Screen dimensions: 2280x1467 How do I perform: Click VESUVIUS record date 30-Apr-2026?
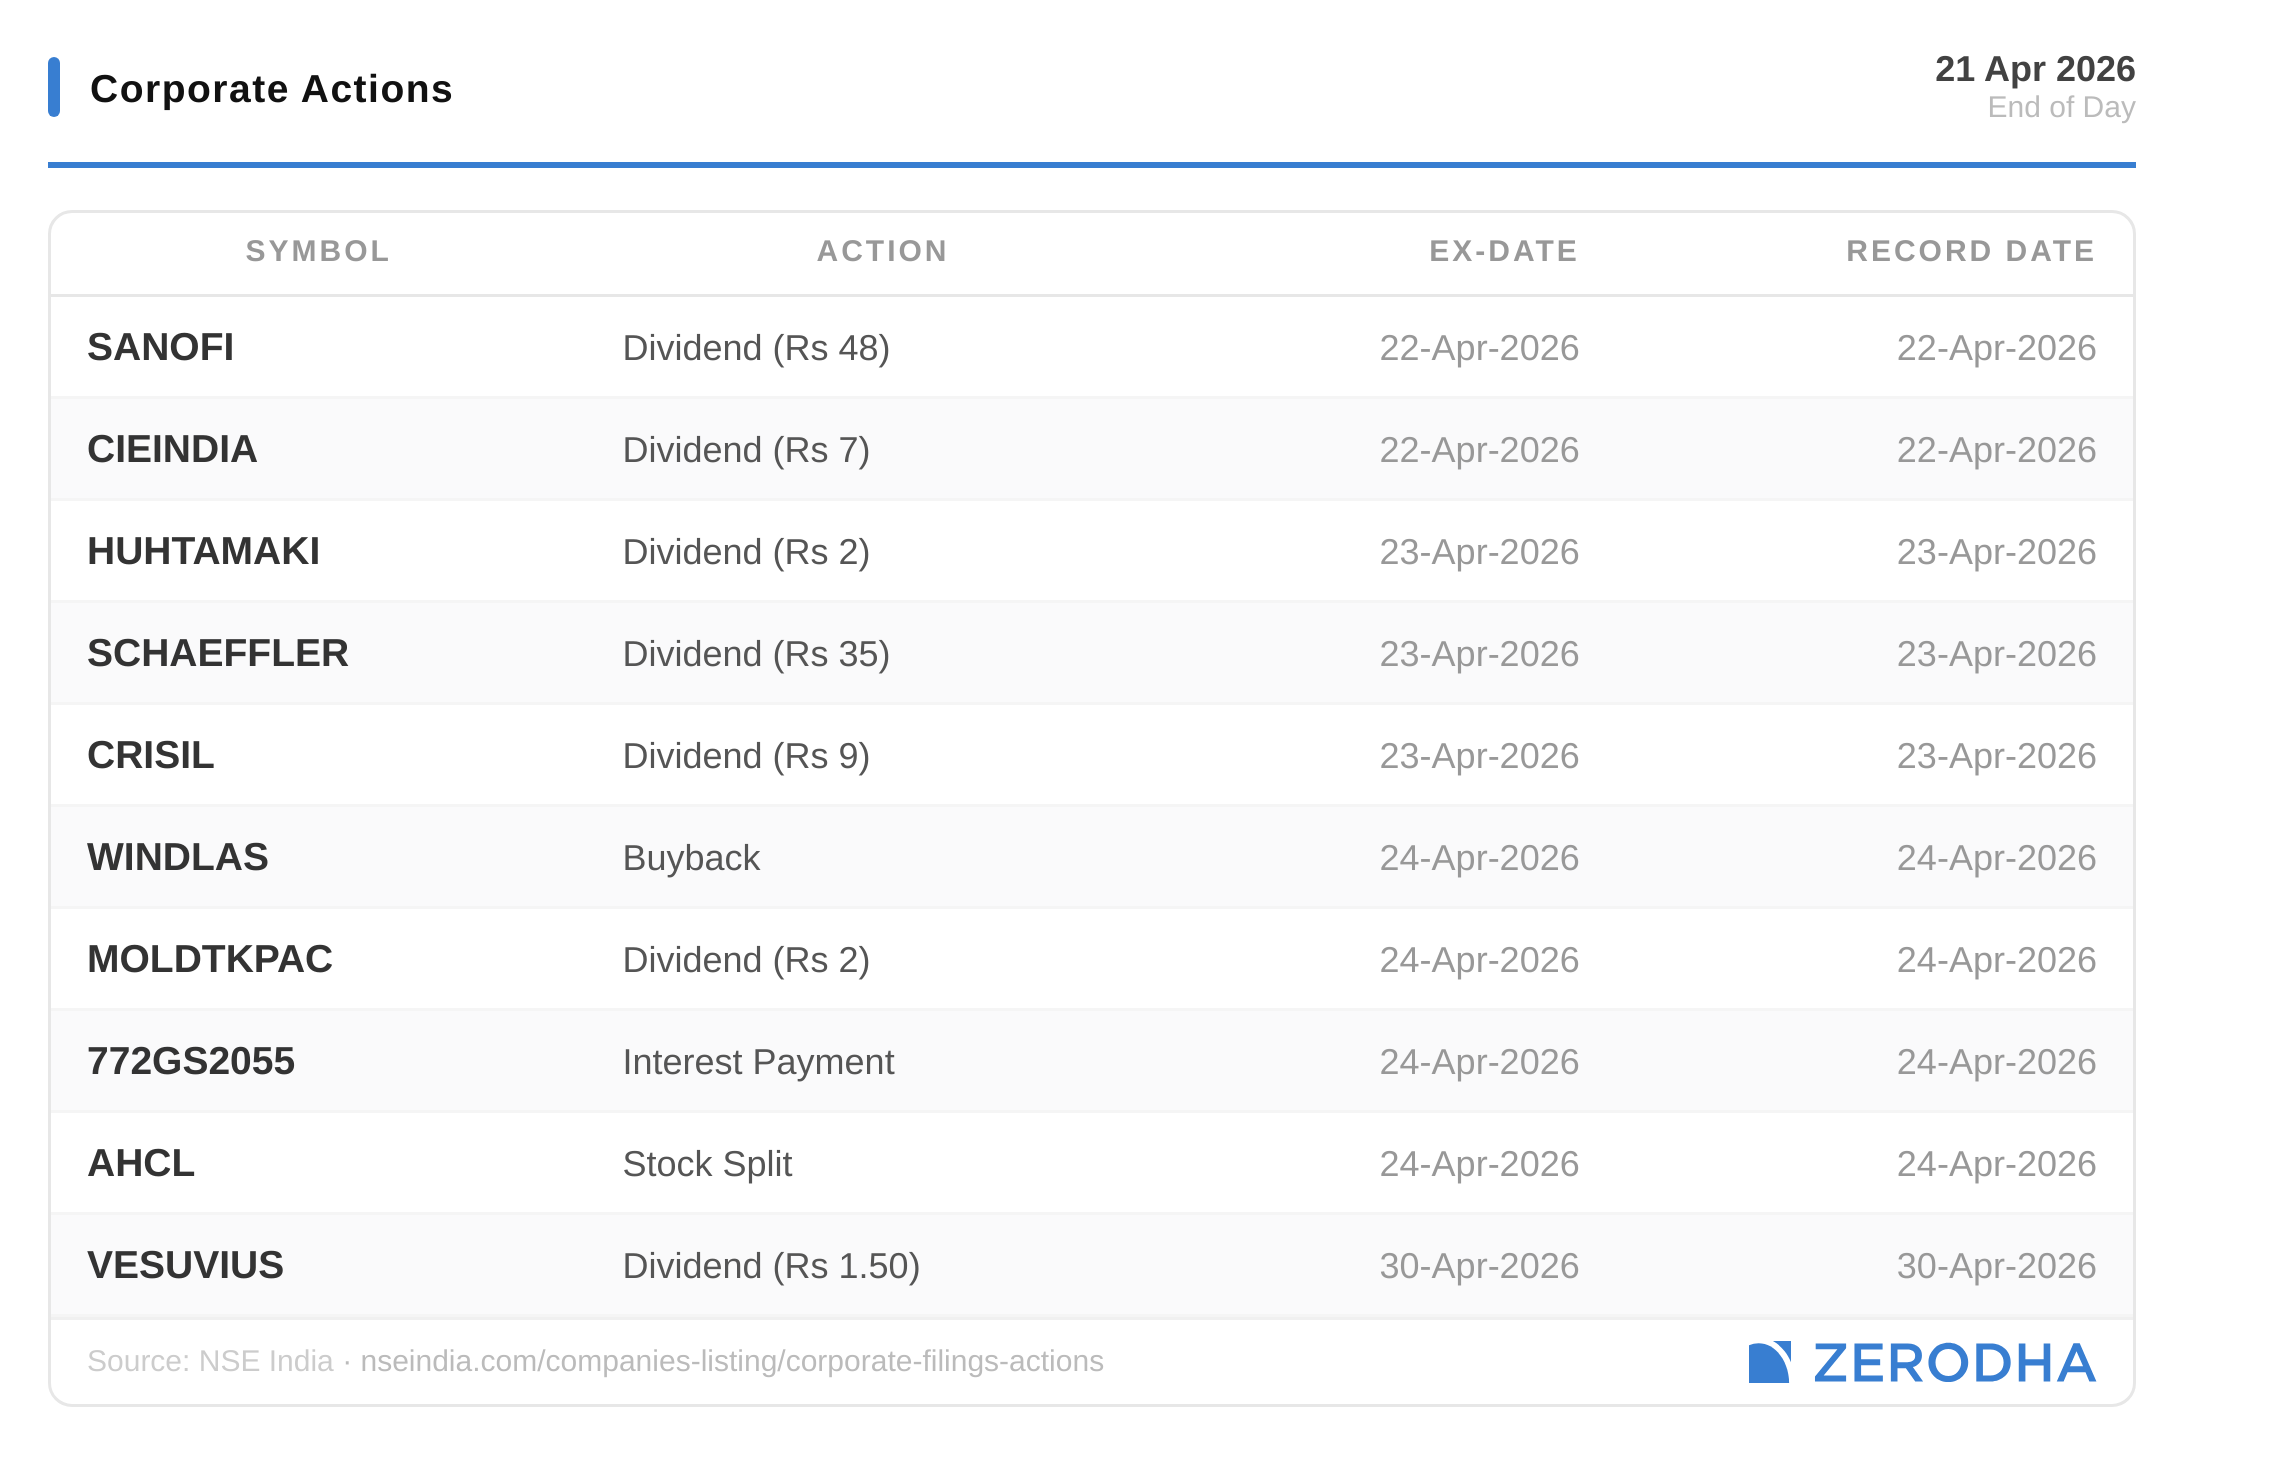click(1995, 1266)
